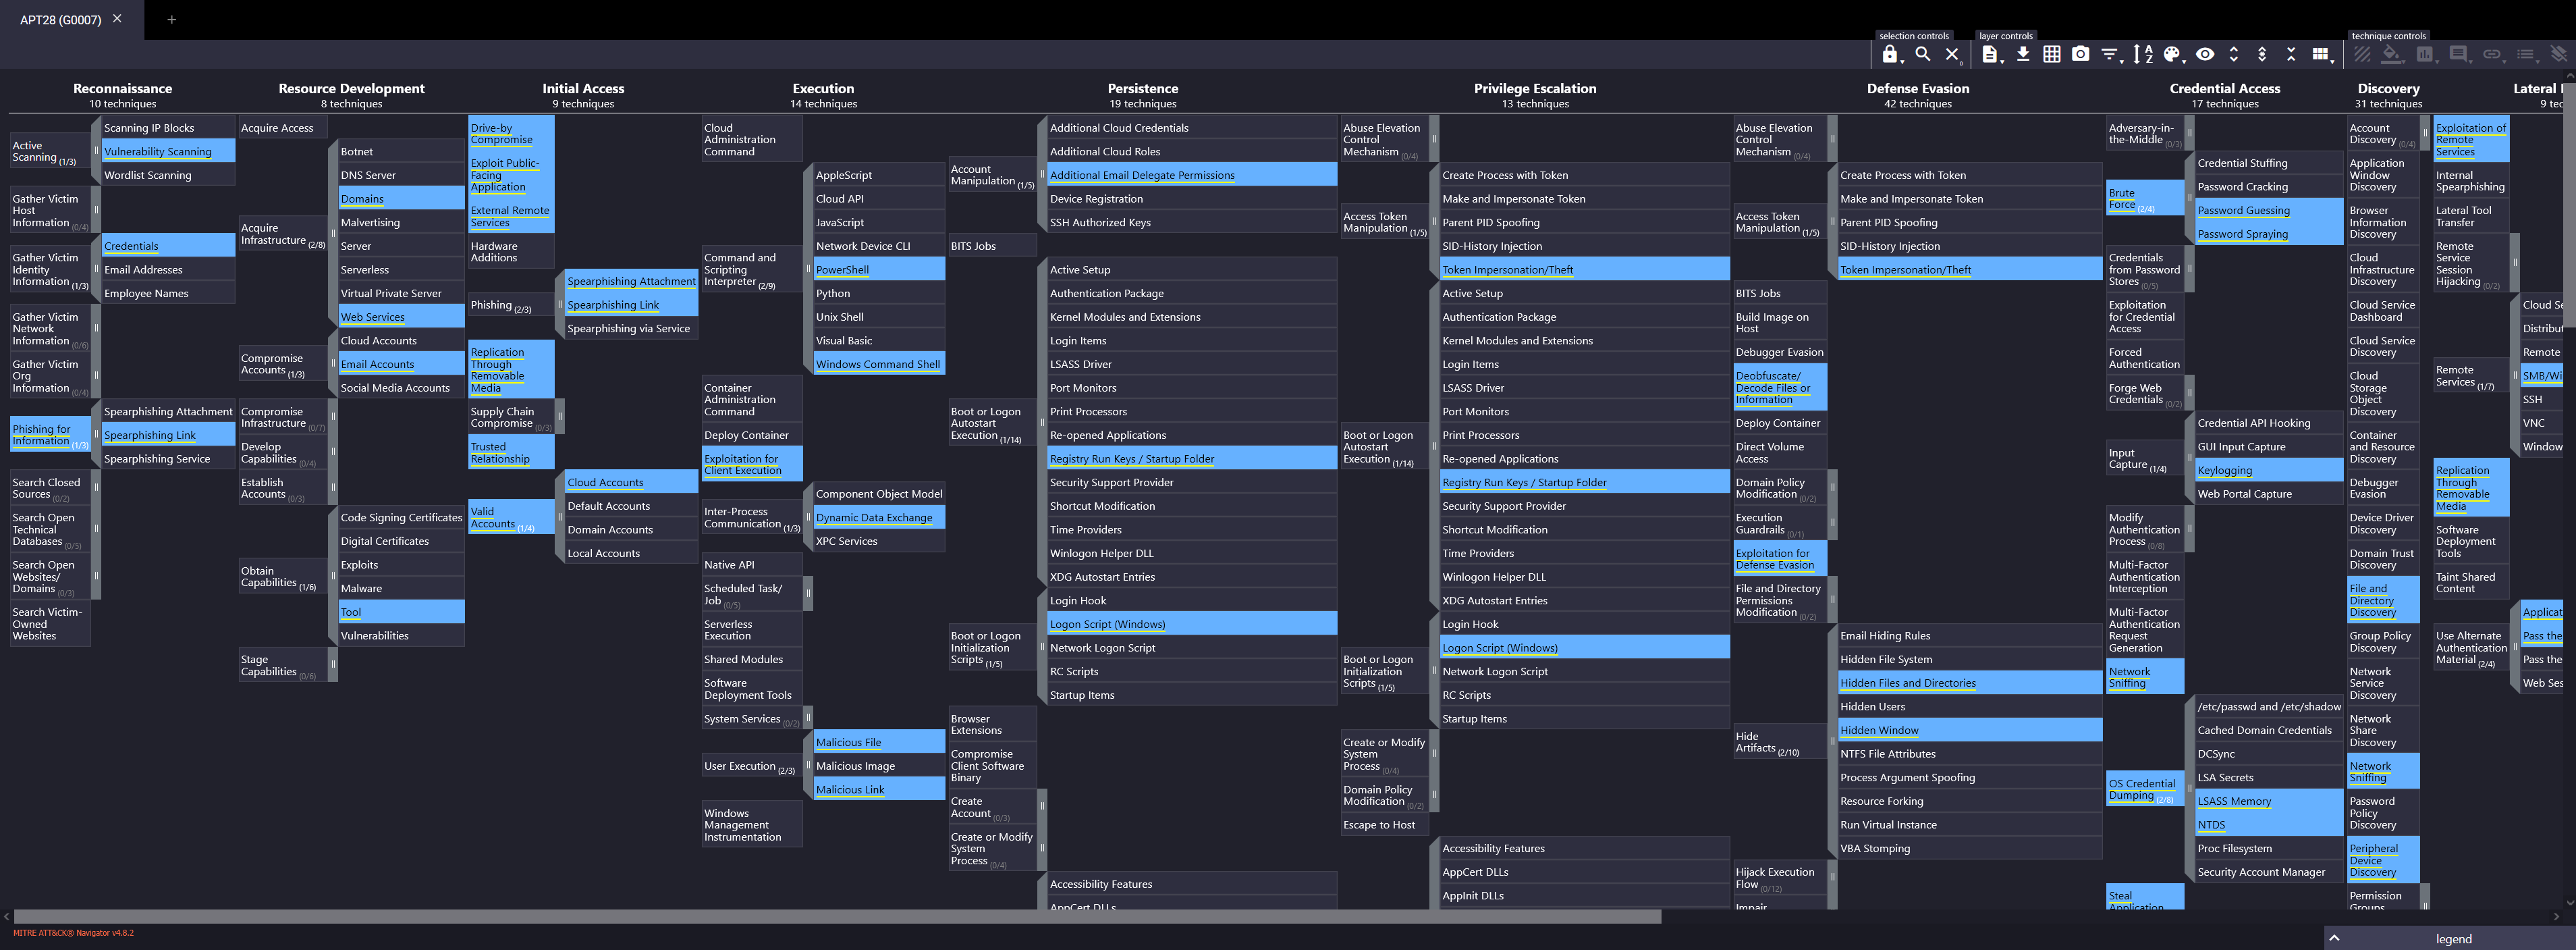Screen dimensions: 2576x950
Task: Open the filters dropdown
Action: pyautogui.click(x=2111, y=54)
